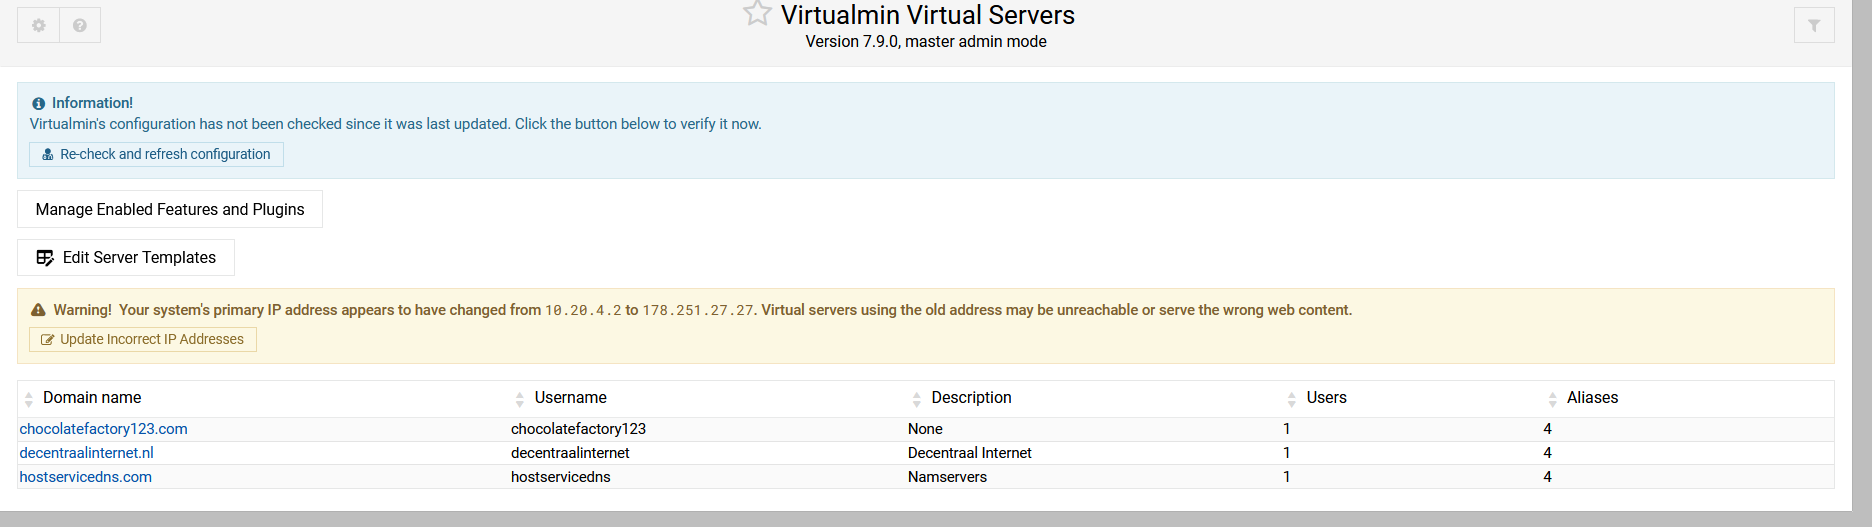
Task: Open chocolatefactory123.com virtual server
Action: (104, 429)
